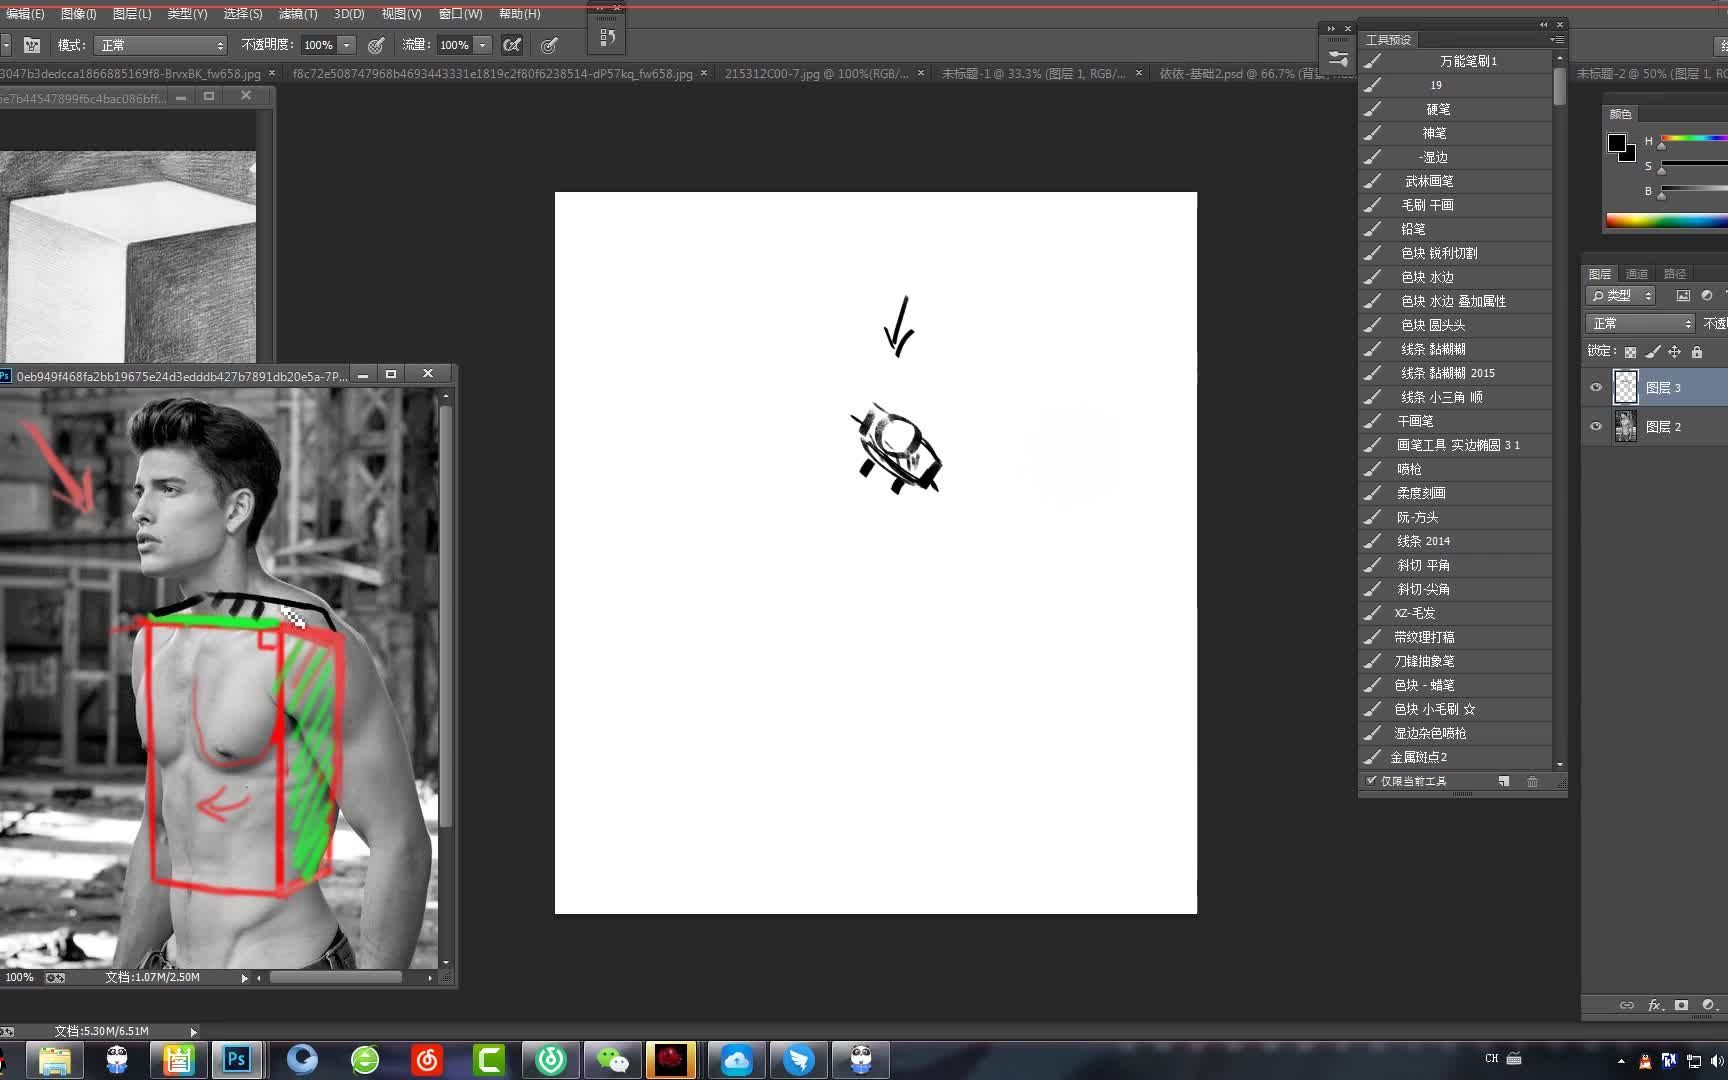Open WeChat in the taskbar
Screen dimensions: 1728x1080
pos(612,1059)
